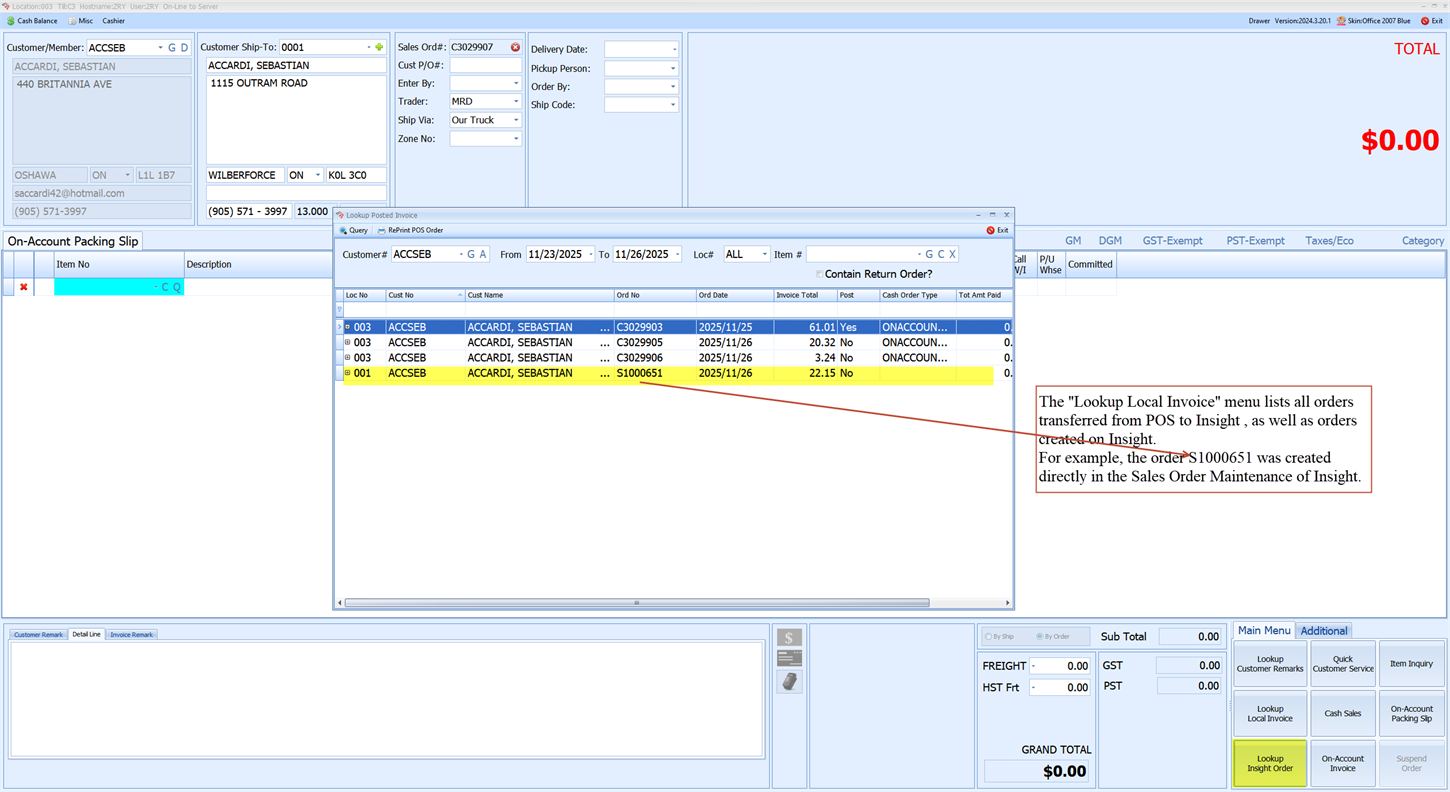Click the red X to delete the packing slip line
The height and width of the screenshot is (792, 1450).
[24, 287]
